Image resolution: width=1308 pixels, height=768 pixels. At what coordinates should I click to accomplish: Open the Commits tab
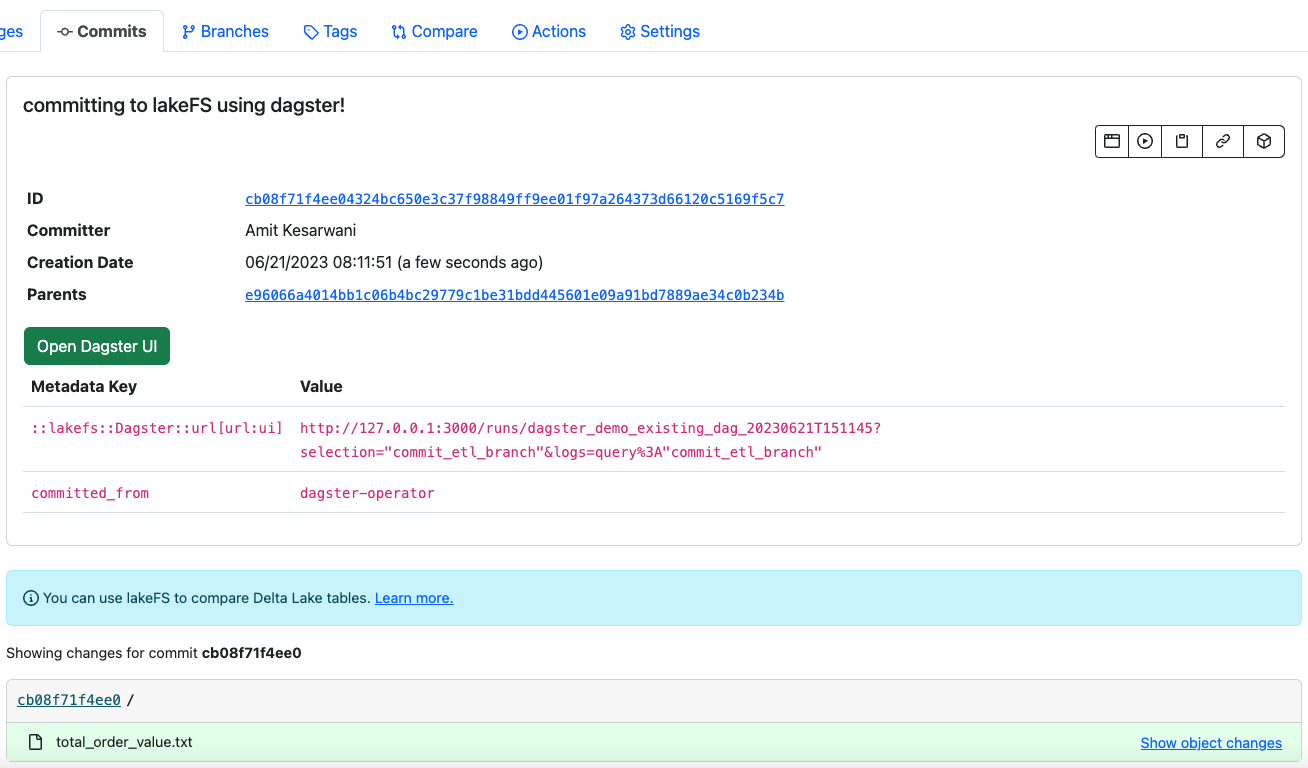102,31
